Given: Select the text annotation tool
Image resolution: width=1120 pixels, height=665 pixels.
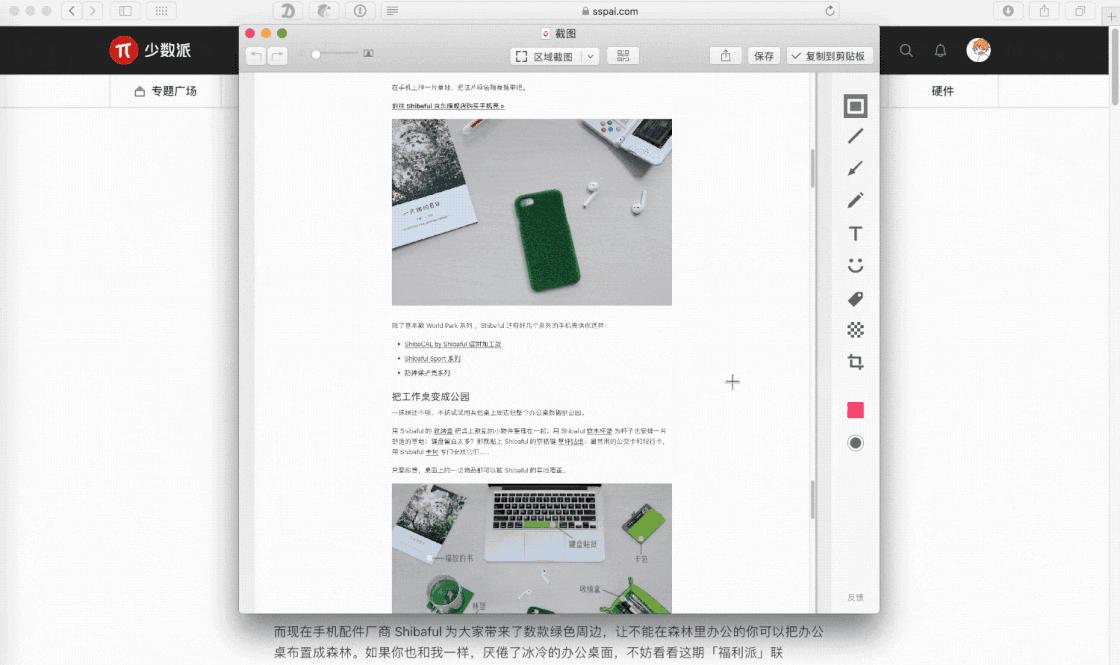Looking at the screenshot, I should 855,234.
